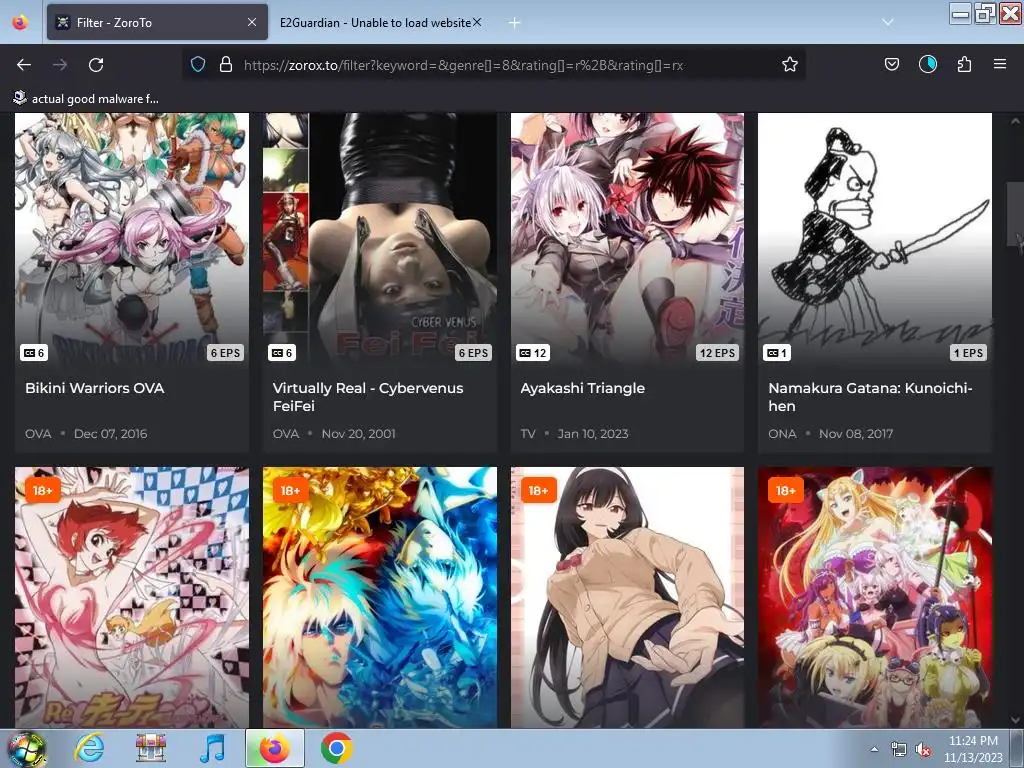Click the page scrollbar up arrow
The height and width of the screenshot is (768, 1024).
point(1015,121)
